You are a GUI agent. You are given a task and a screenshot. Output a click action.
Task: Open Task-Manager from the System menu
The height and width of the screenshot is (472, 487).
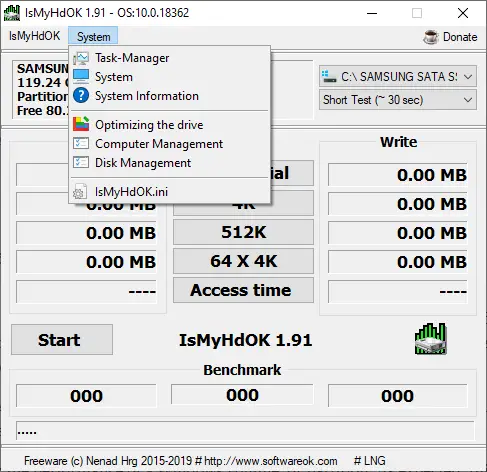coord(169,58)
